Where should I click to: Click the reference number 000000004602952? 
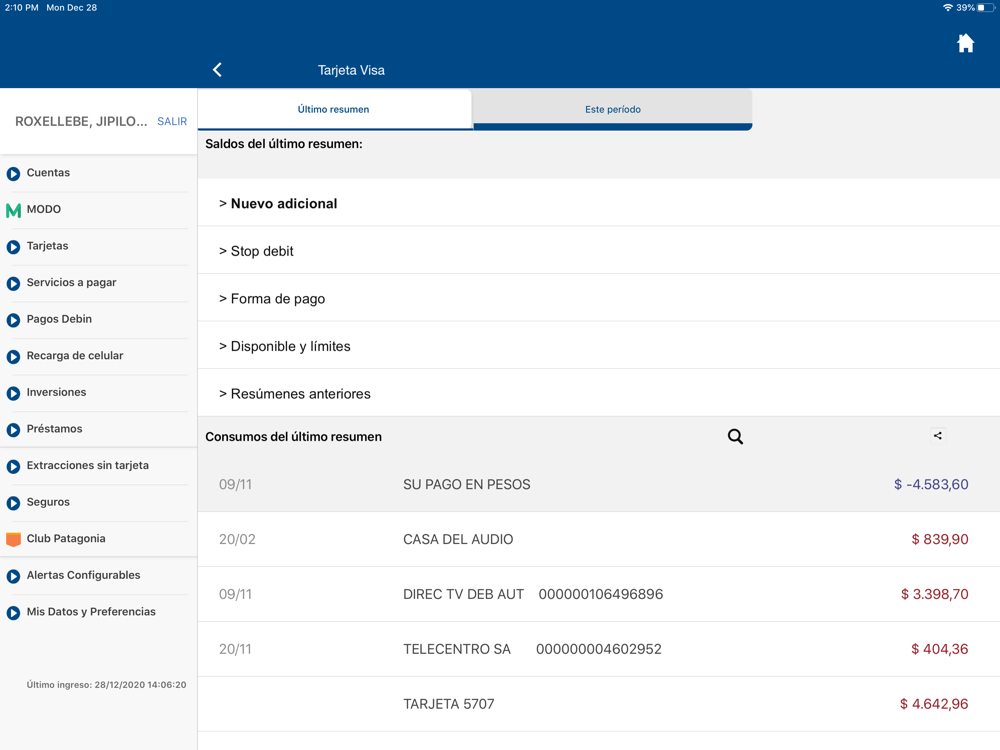click(598, 649)
